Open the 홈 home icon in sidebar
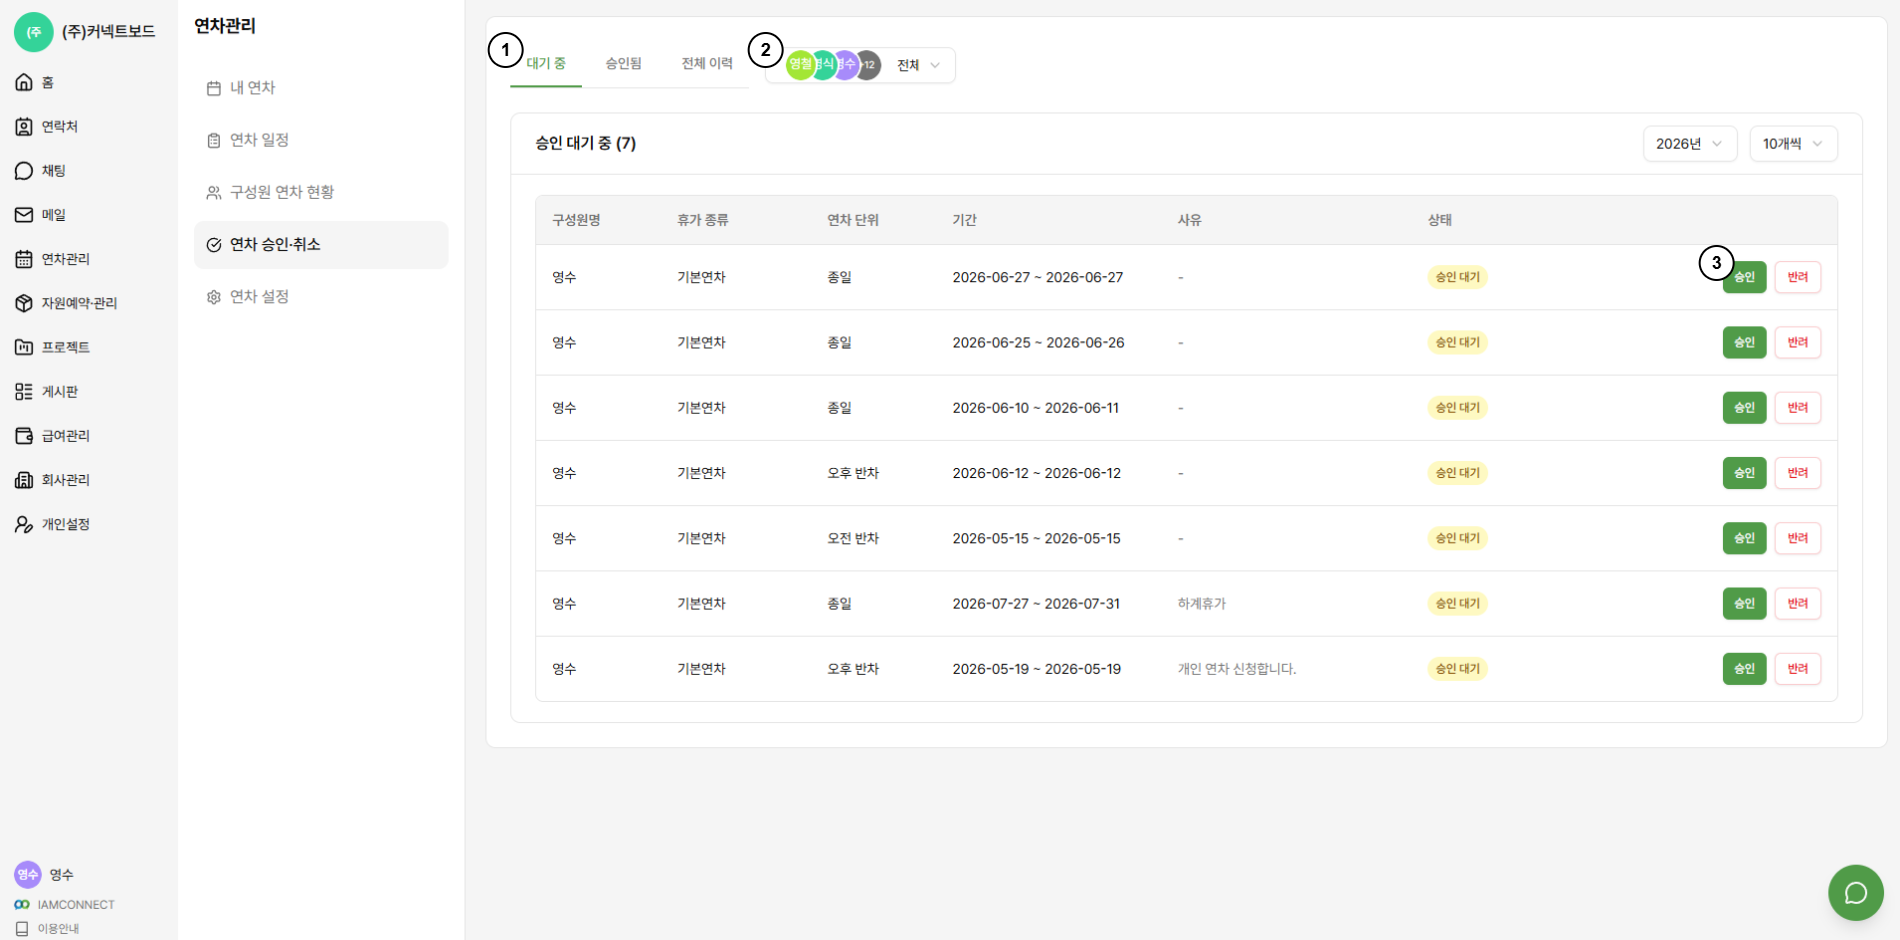The width and height of the screenshot is (1900, 940). (24, 82)
